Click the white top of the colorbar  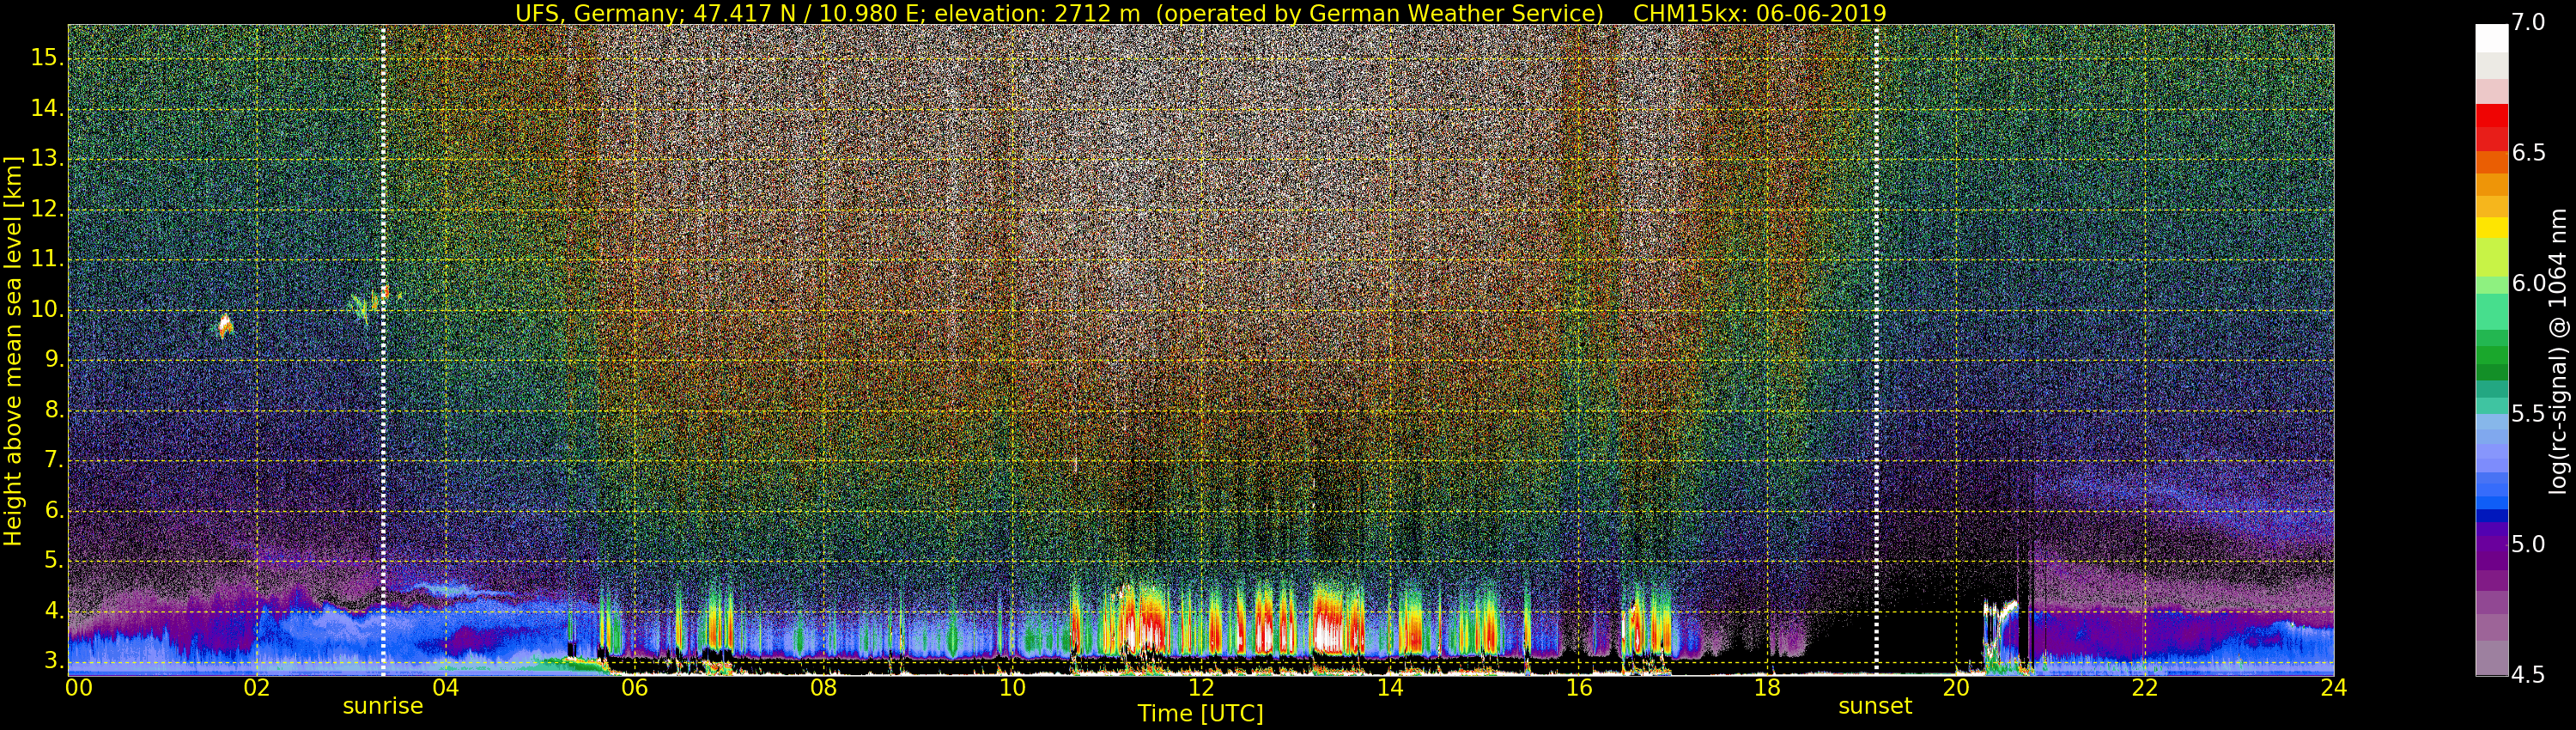(2491, 38)
